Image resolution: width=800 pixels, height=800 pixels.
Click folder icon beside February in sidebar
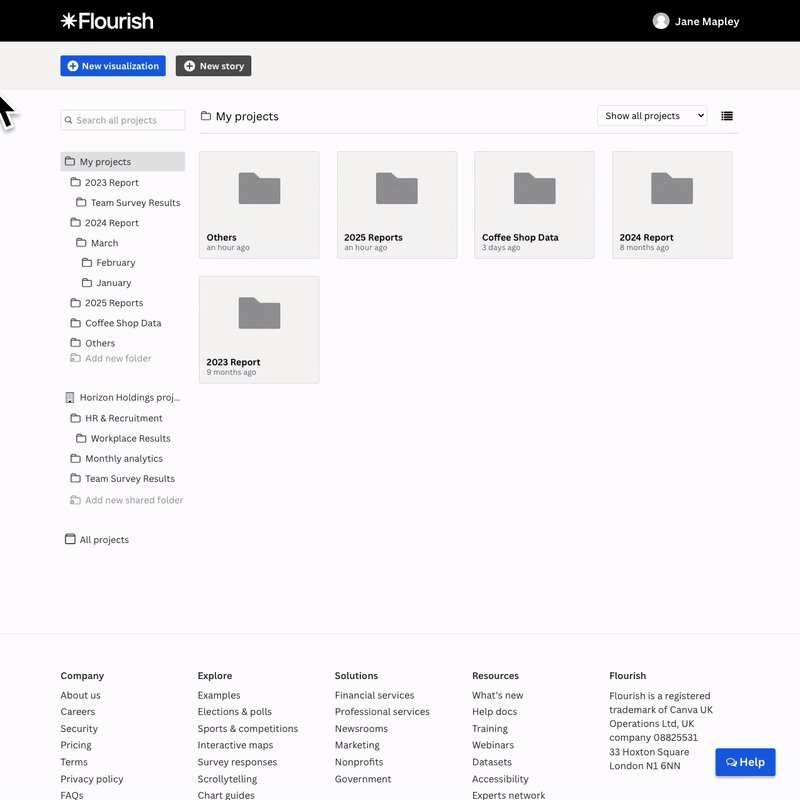(87, 262)
